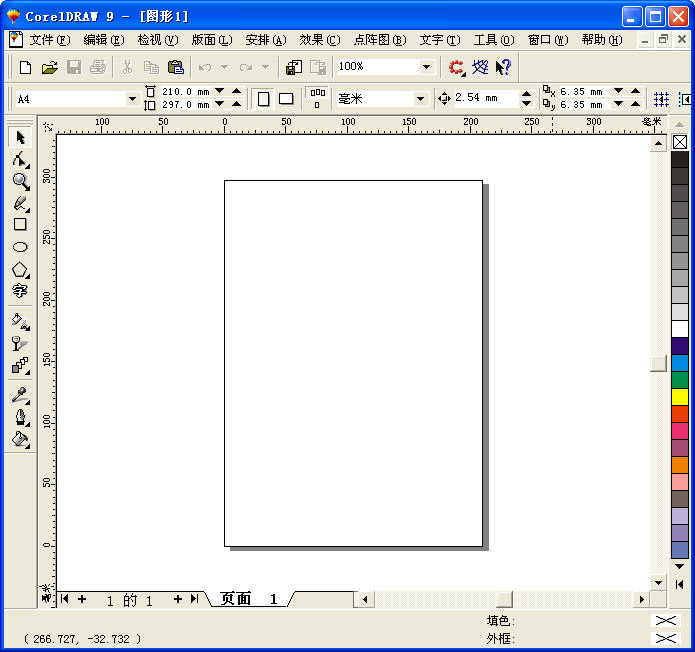Select the Polygon tool

click(x=20, y=269)
